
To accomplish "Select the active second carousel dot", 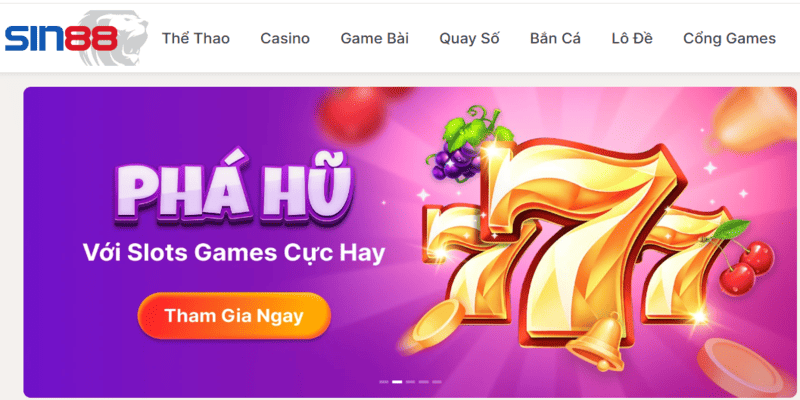I will click(397, 382).
